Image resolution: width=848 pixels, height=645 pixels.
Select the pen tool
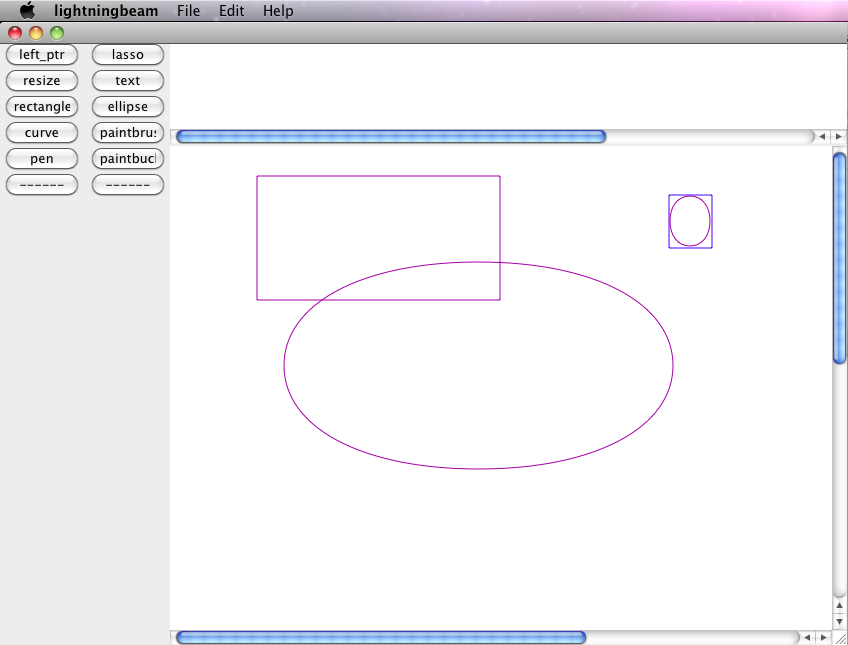click(42, 159)
